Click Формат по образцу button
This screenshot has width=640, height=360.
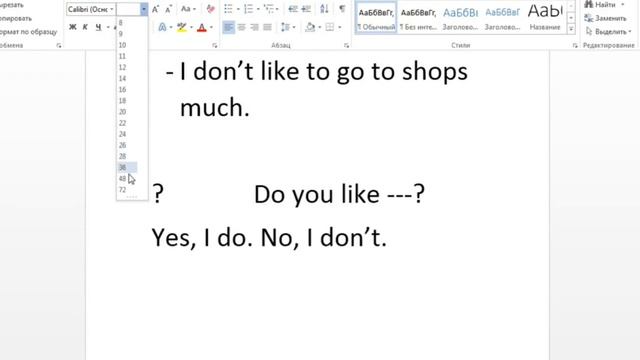pyautogui.click(x=29, y=31)
